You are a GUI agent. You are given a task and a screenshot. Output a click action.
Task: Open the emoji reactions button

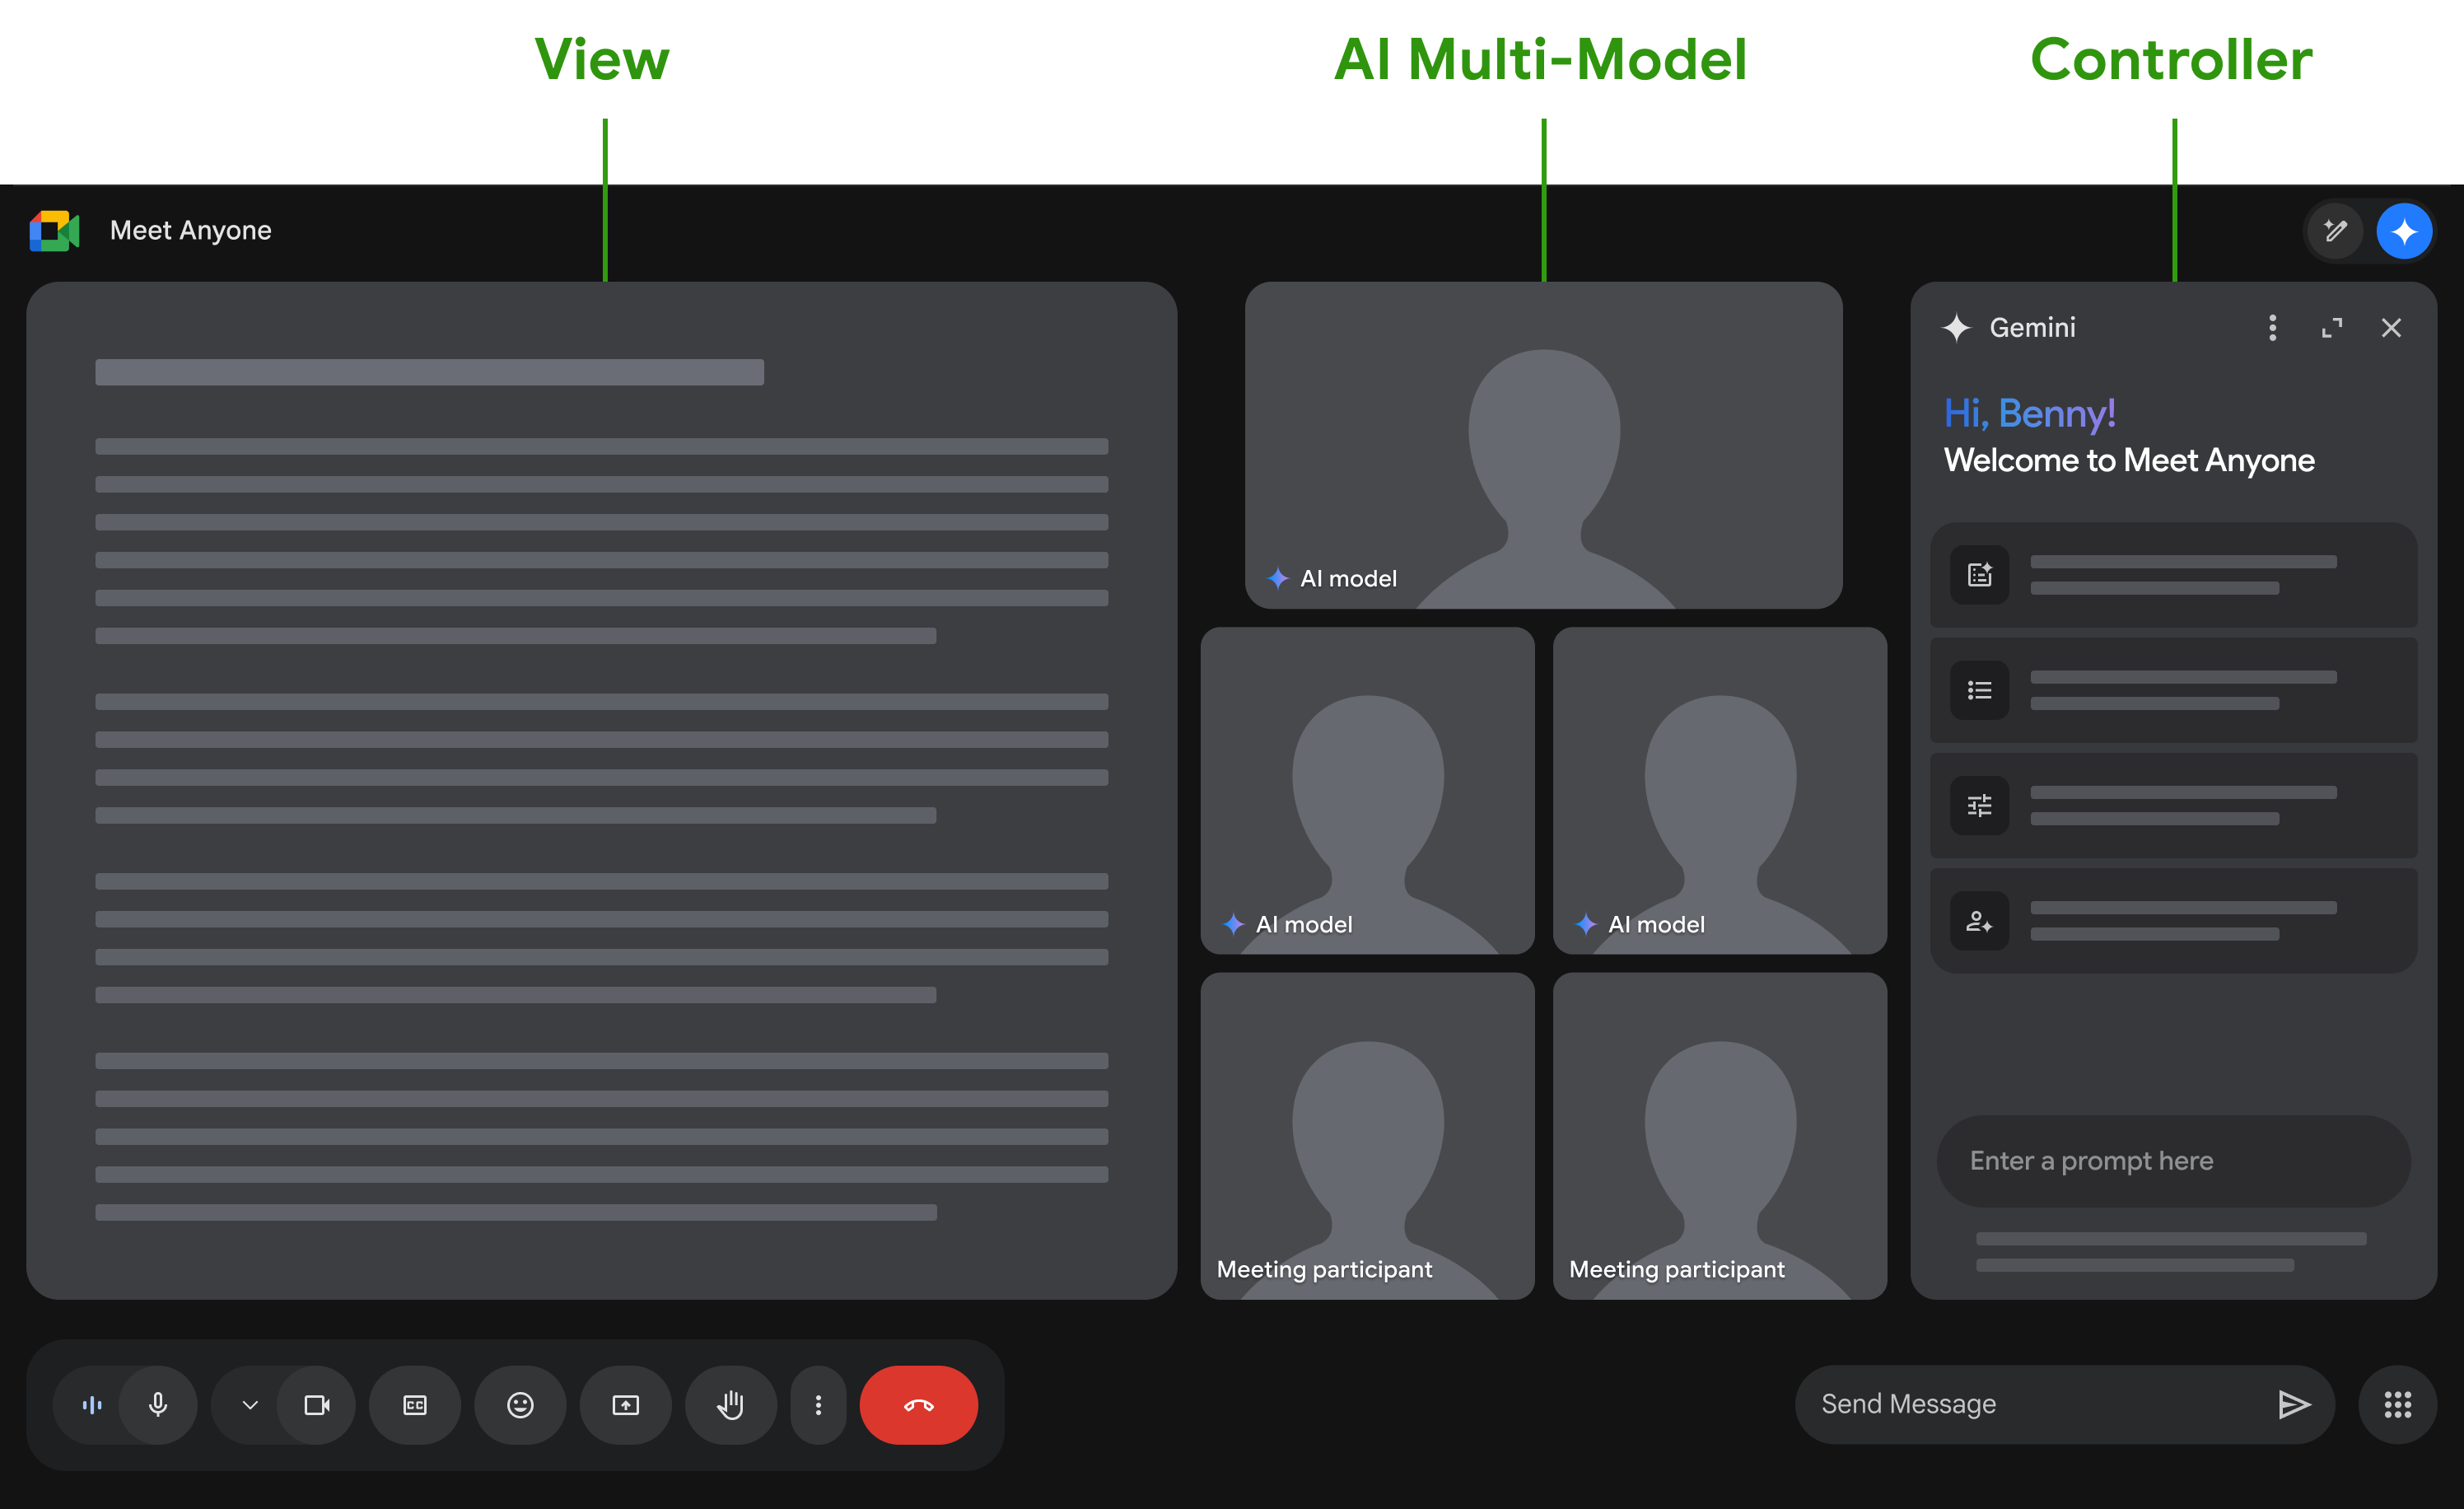(x=520, y=1405)
